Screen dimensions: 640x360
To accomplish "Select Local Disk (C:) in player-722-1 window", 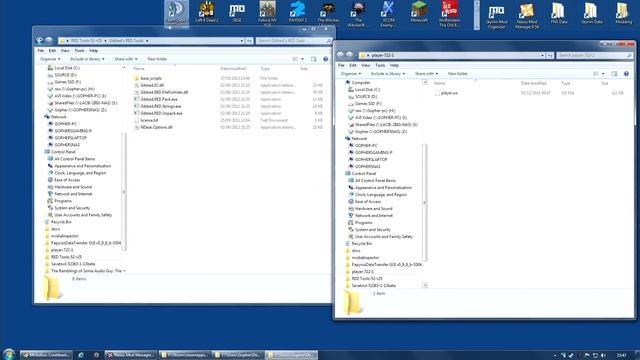I will pyautogui.click(x=364, y=90).
